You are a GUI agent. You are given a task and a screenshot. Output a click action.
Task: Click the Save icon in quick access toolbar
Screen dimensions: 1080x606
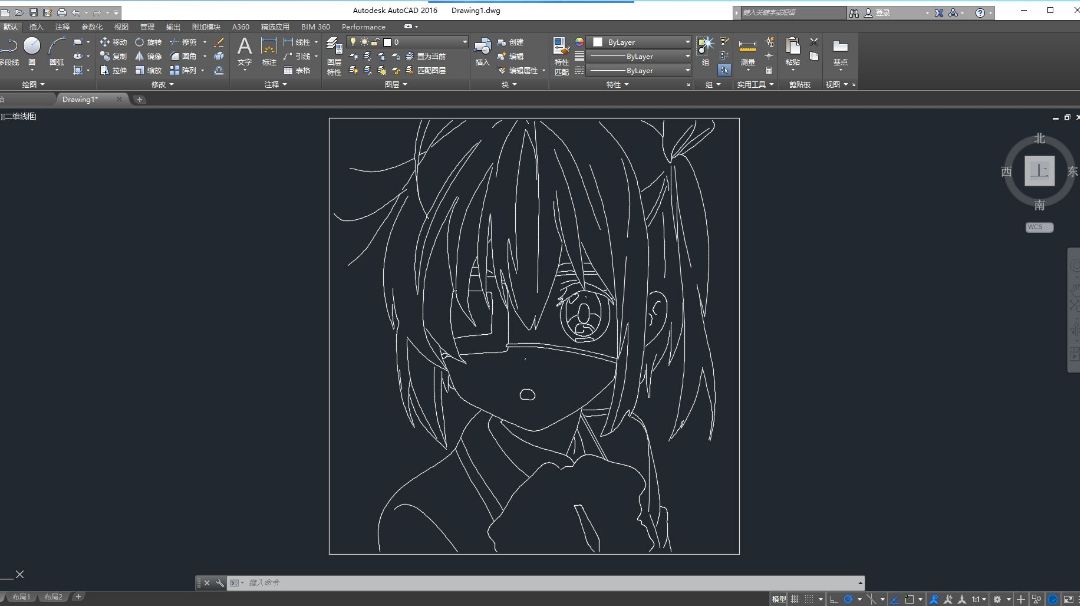tap(33, 12)
